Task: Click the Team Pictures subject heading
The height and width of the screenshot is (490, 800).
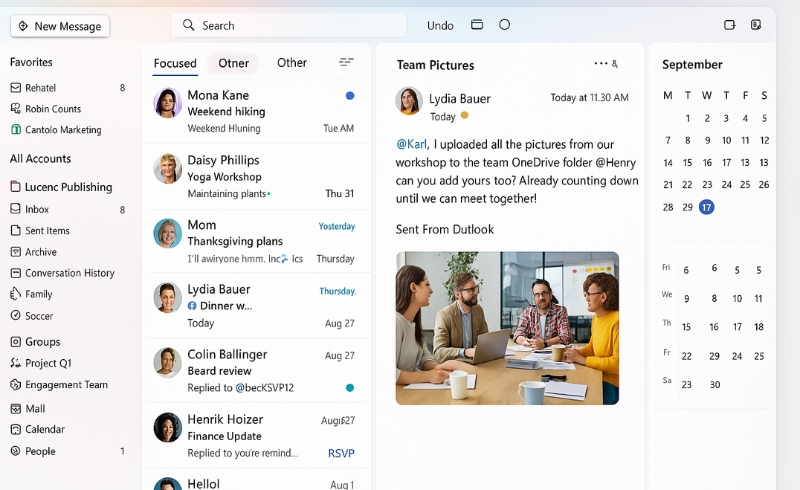Action: point(436,65)
